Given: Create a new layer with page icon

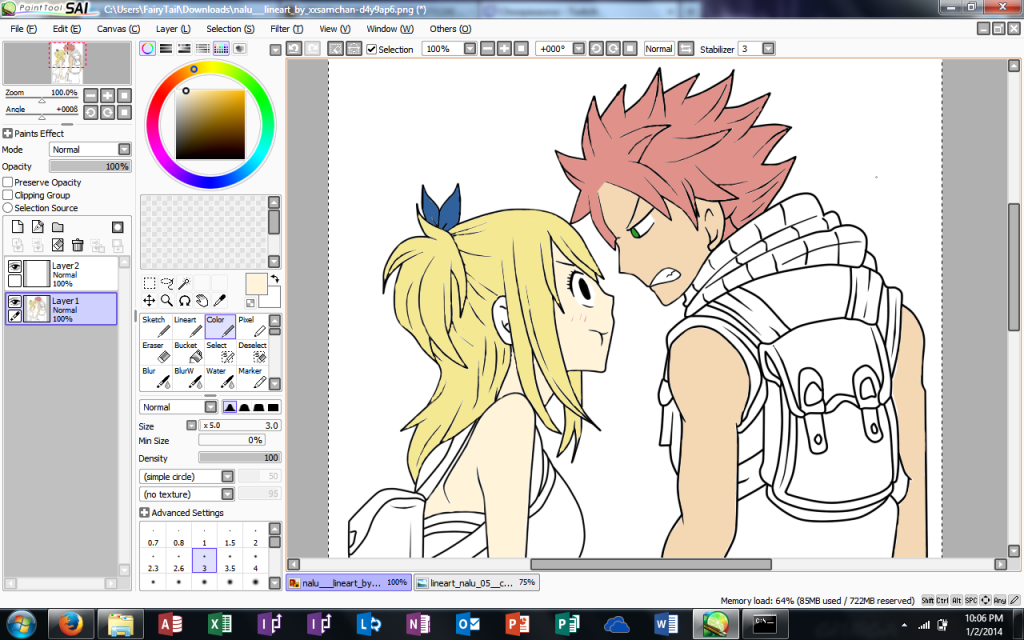Looking at the screenshot, I should click(x=17, y=227).
